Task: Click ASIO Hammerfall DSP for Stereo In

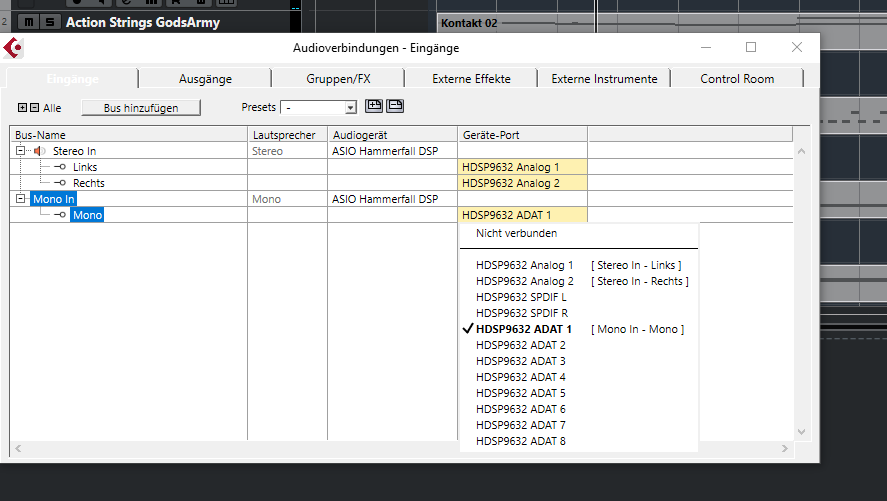Action: 385,151
